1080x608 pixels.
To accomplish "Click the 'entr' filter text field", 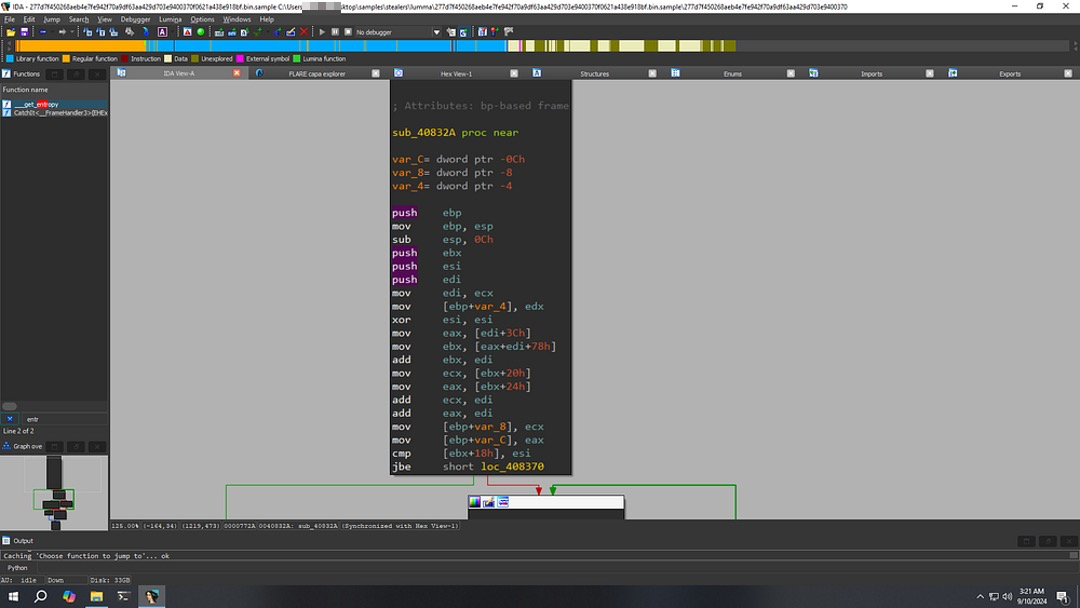I will (x=60, y=419).
